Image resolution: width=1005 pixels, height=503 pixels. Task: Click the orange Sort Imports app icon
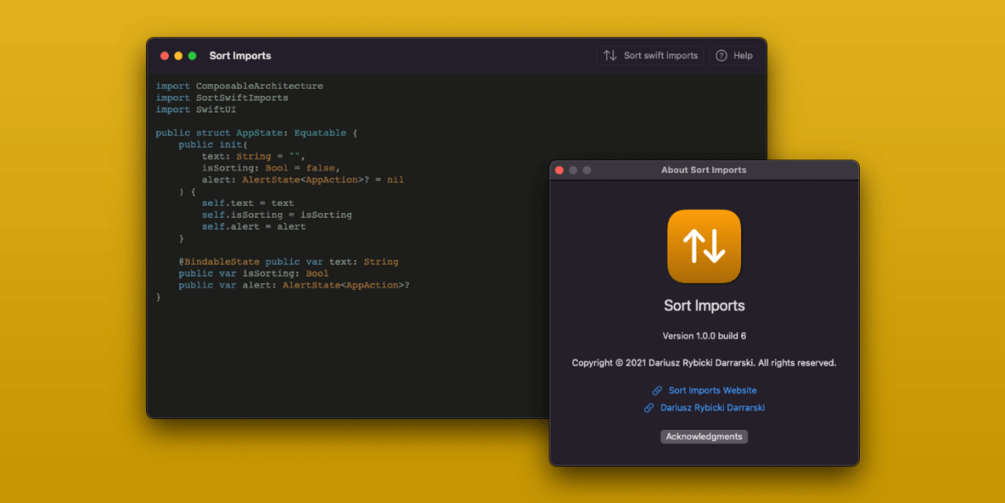(704, 246)
